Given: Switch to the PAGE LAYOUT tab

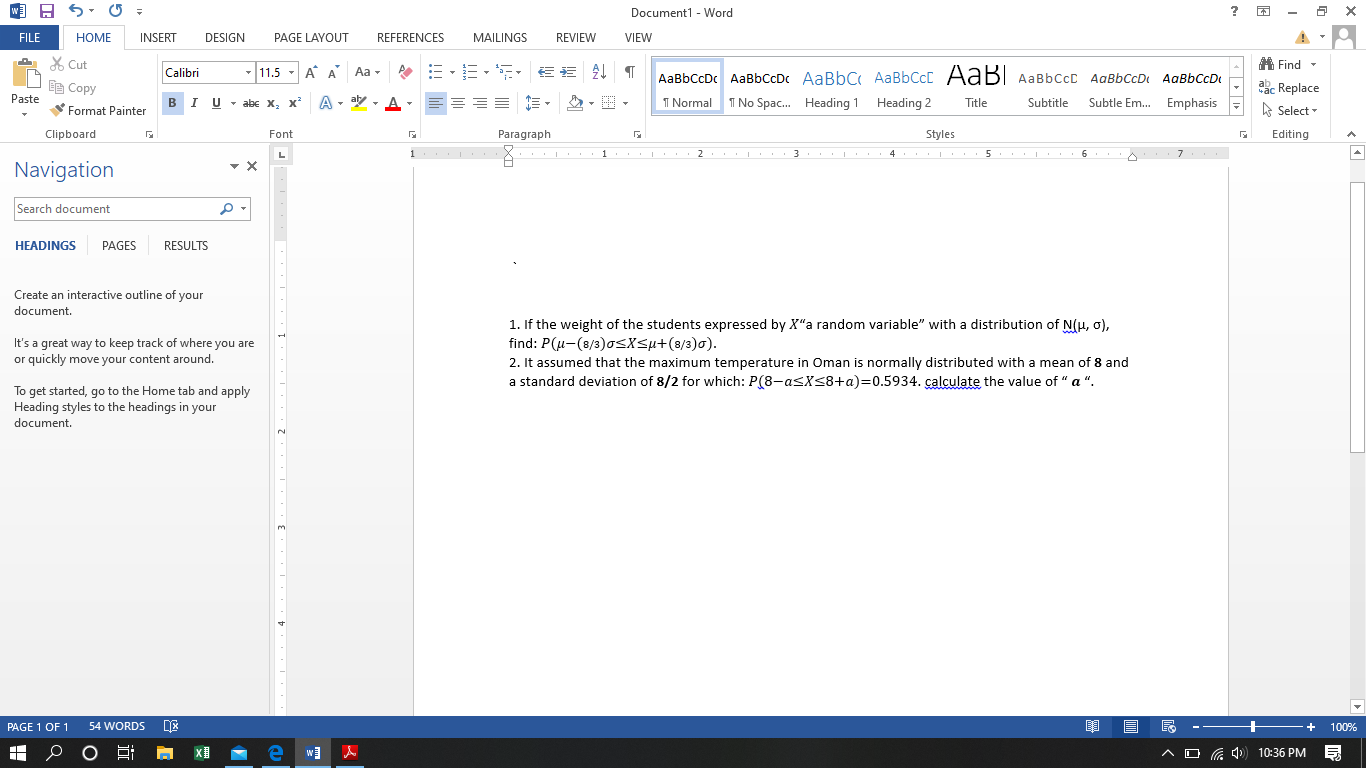Looking at the screenshot, I should coord(311,38).
